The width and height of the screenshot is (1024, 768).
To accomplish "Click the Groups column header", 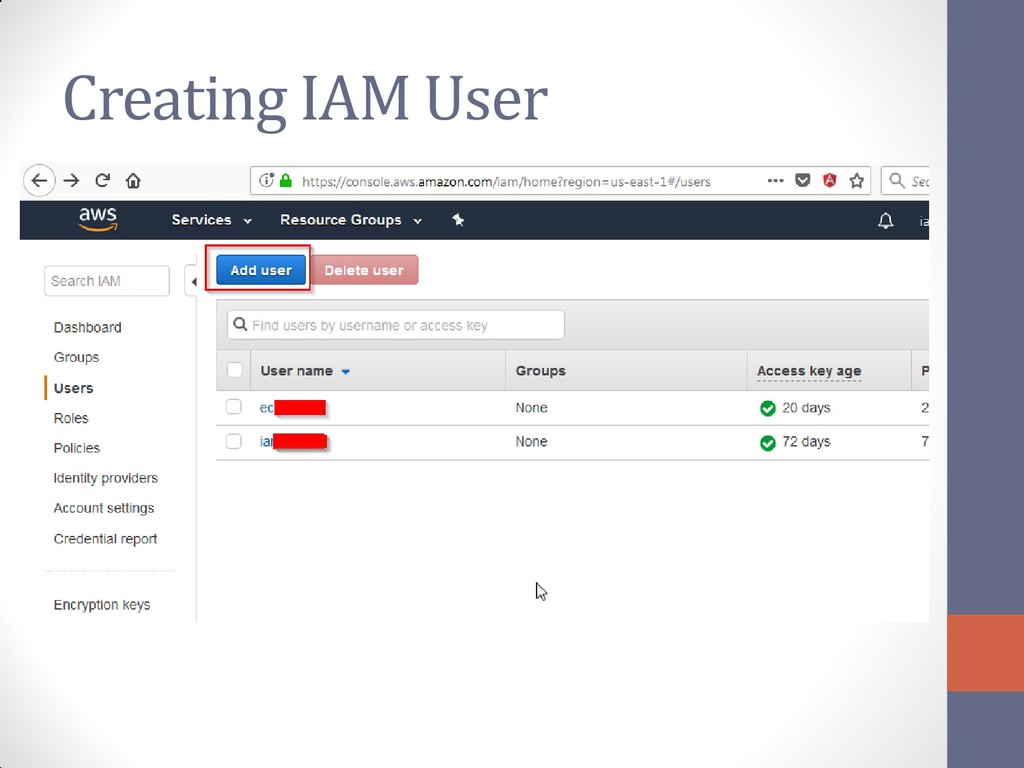I will pos(541,370).
